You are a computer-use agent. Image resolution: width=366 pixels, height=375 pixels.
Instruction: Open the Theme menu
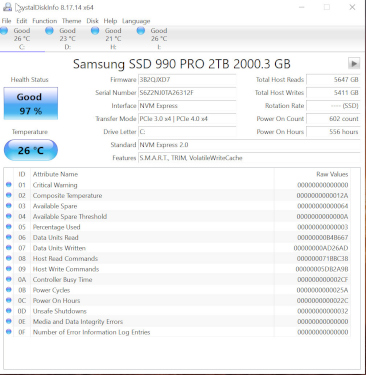(x=71, y=21)
